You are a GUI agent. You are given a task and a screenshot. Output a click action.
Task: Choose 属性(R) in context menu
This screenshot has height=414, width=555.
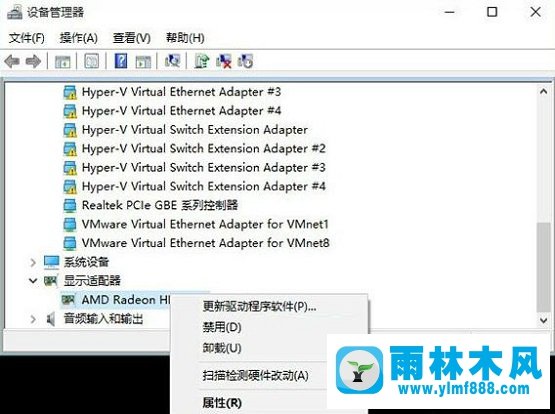click(222, 403)
